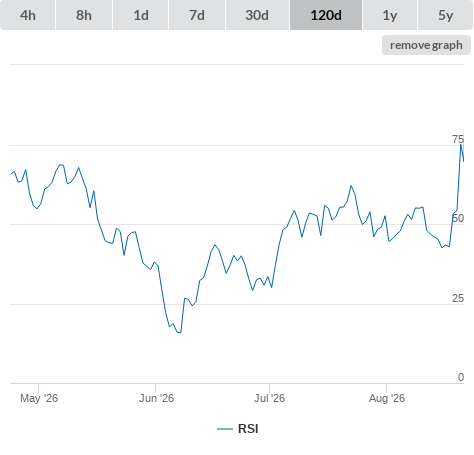Switch chart to 7d range
This screenshot has height=455, width=474.
[197, 15]
